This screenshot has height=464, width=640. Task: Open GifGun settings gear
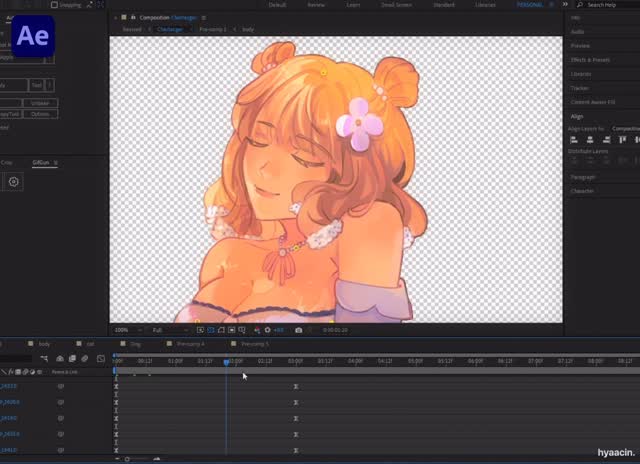tap(13, 182)
